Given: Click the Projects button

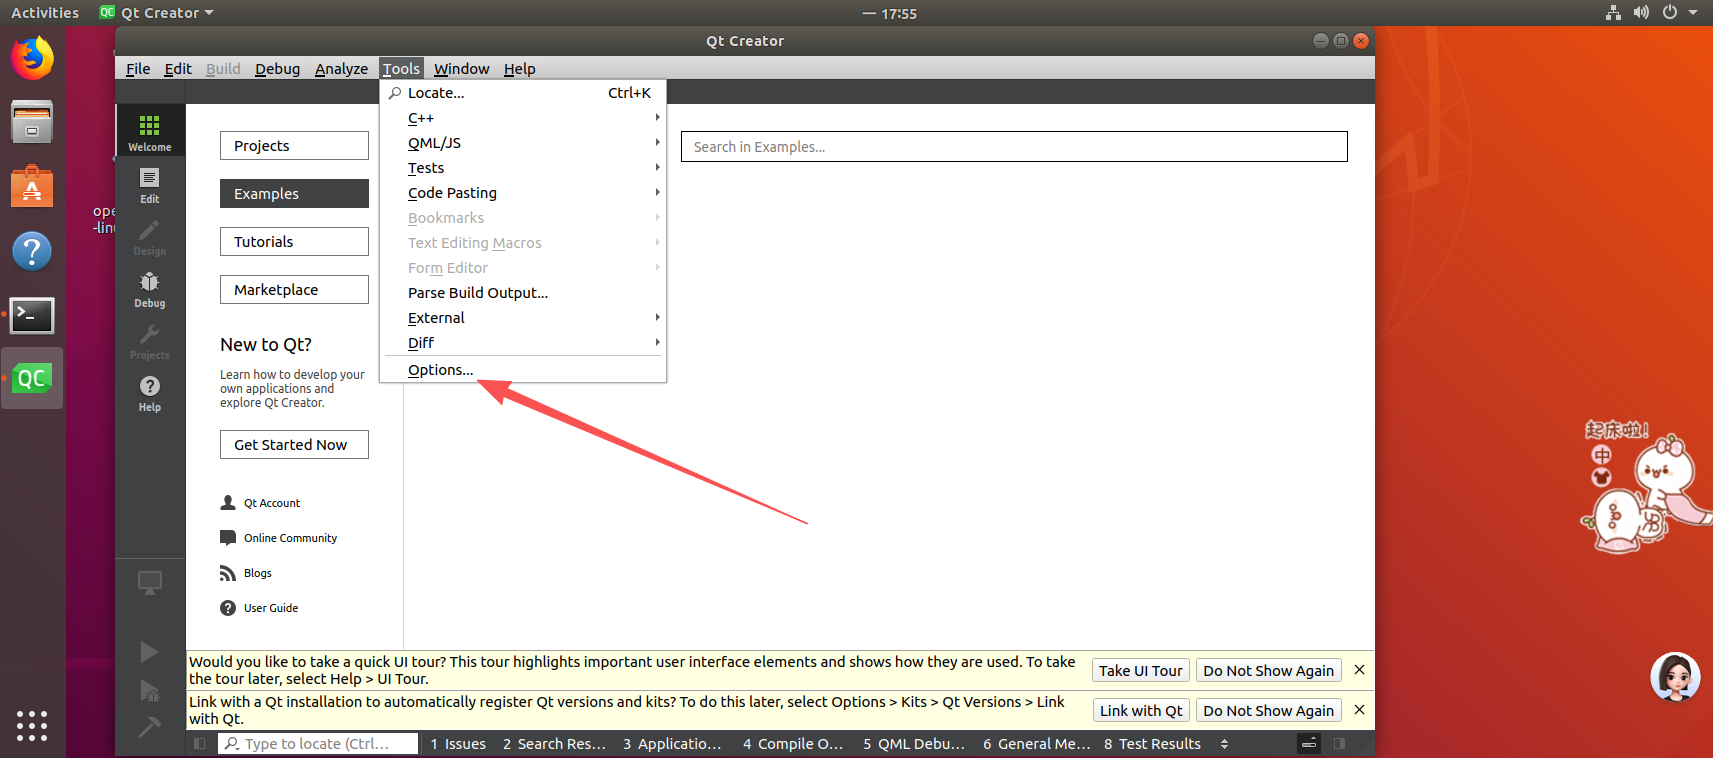Looking at the screenshot, I should (294, 146).
